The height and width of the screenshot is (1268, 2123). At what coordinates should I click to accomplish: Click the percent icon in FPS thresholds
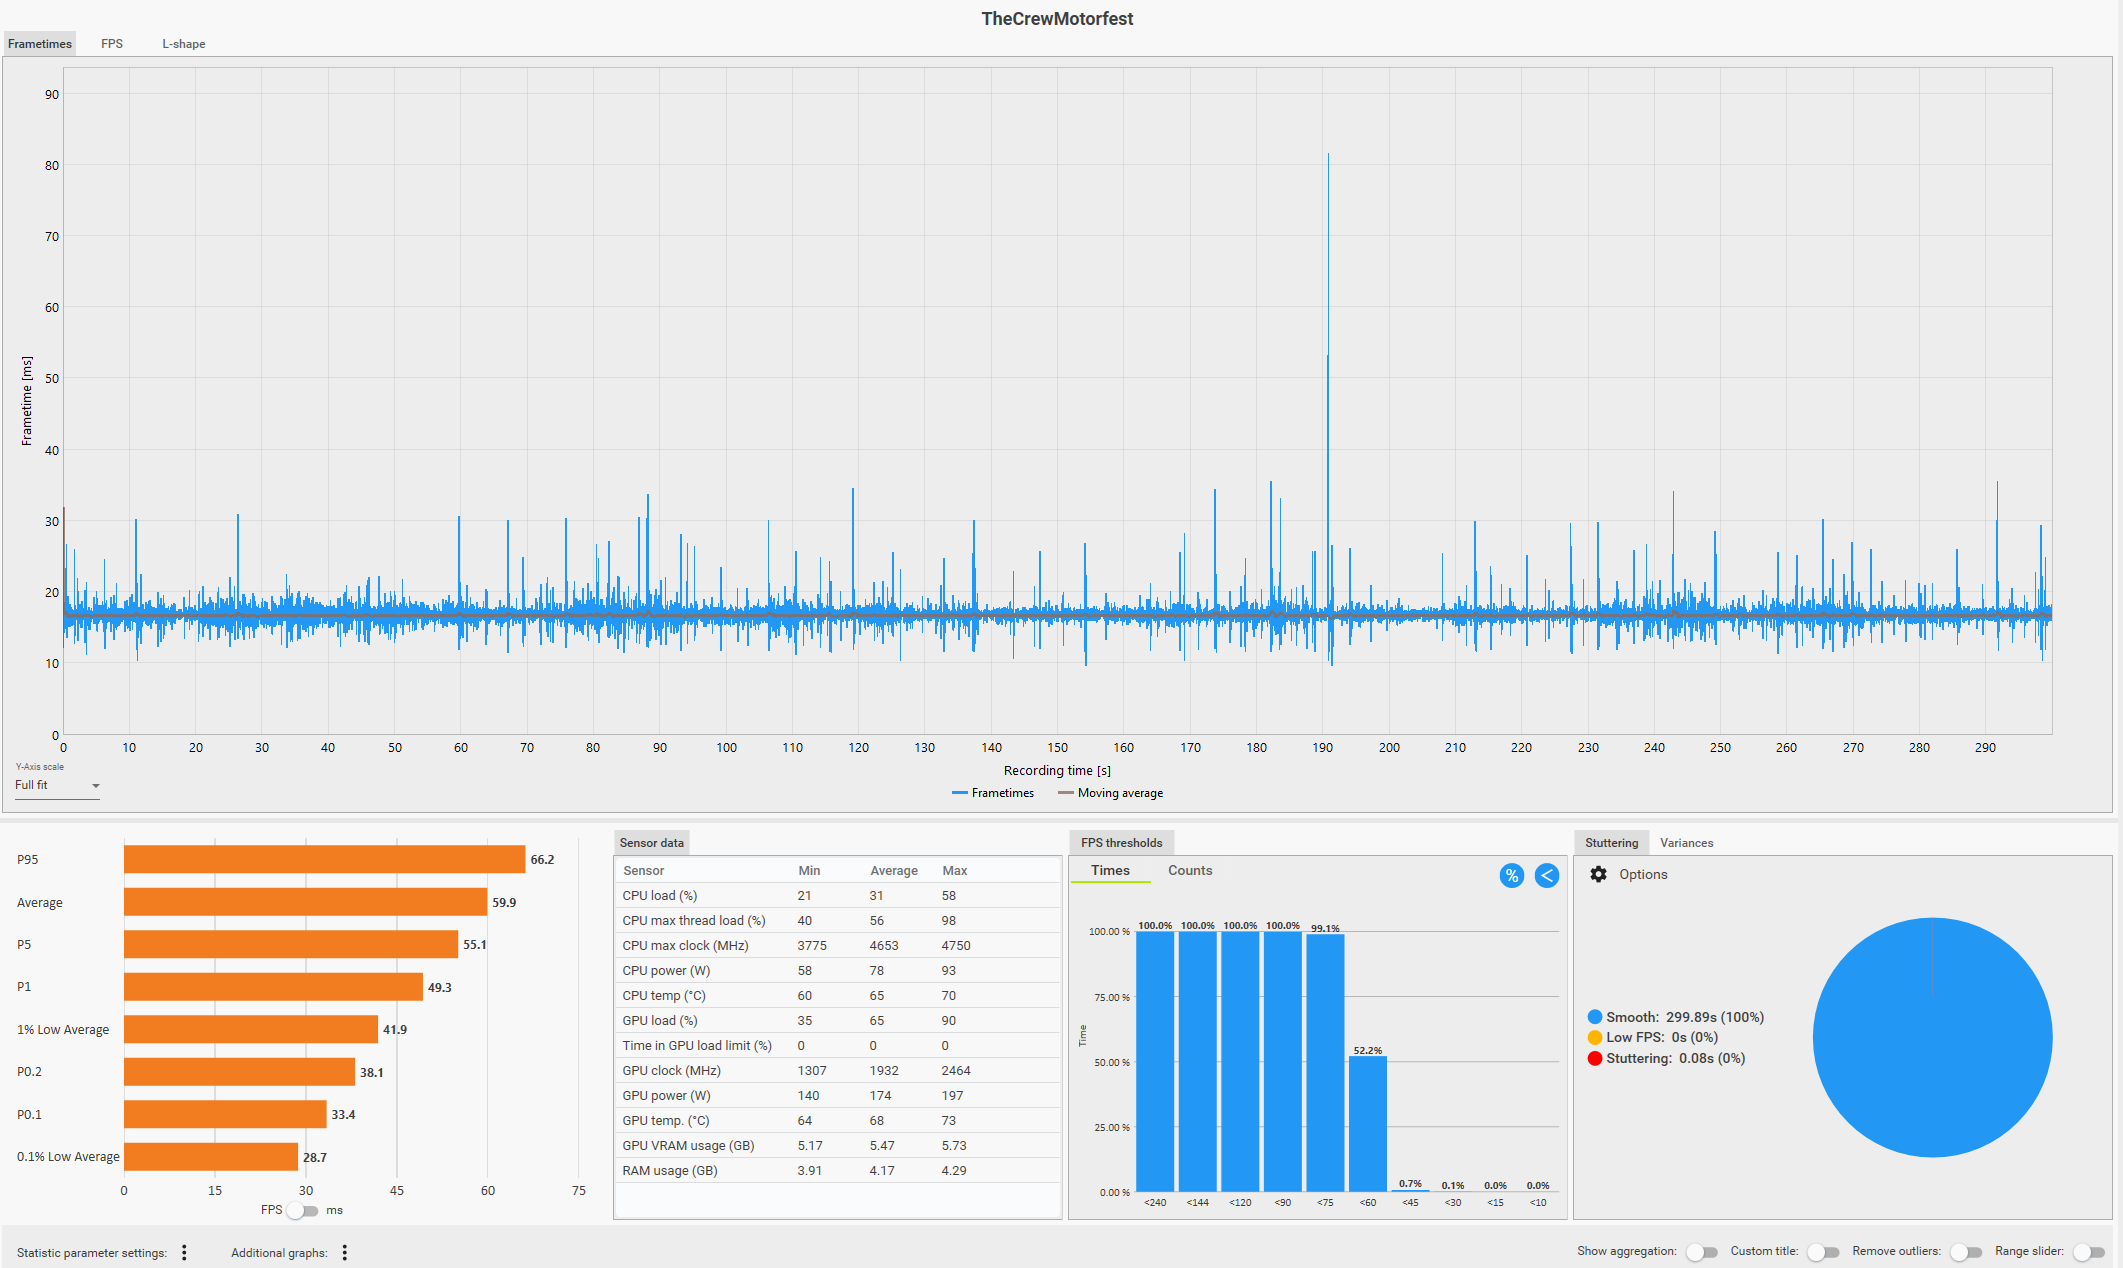click(1511, 876)
